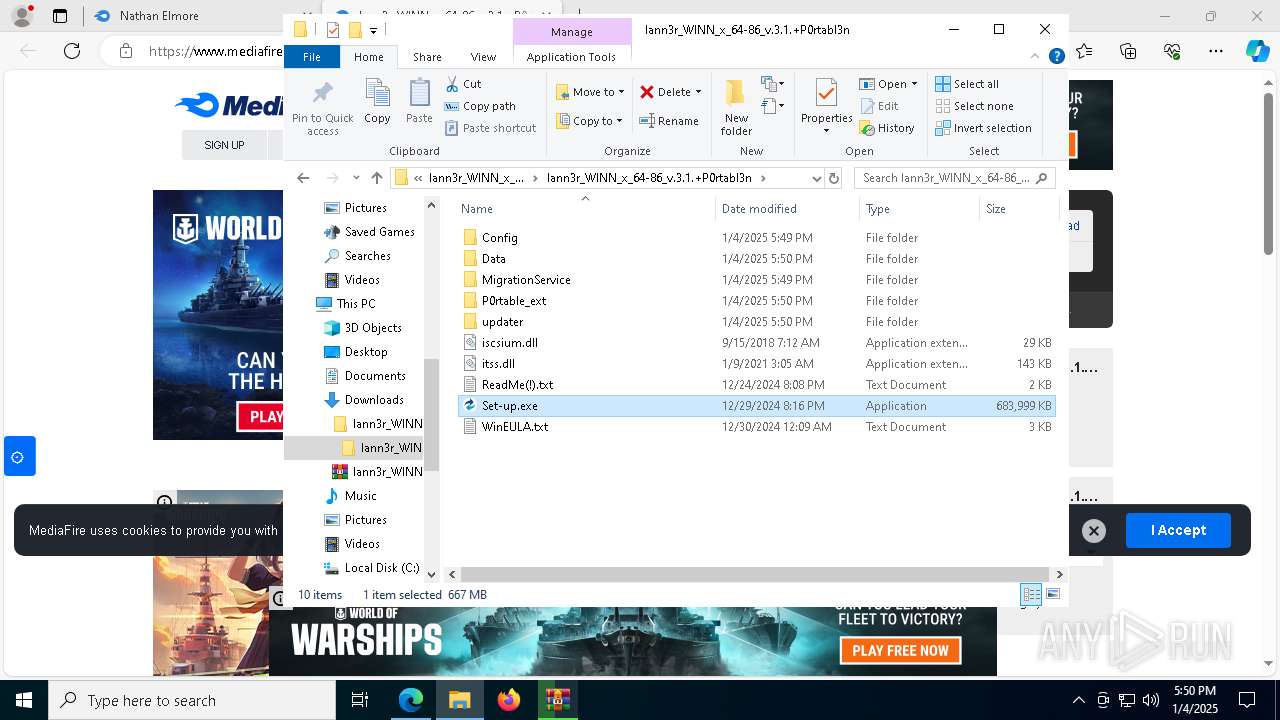Open Task View on taskbar

tap(360, 700)
